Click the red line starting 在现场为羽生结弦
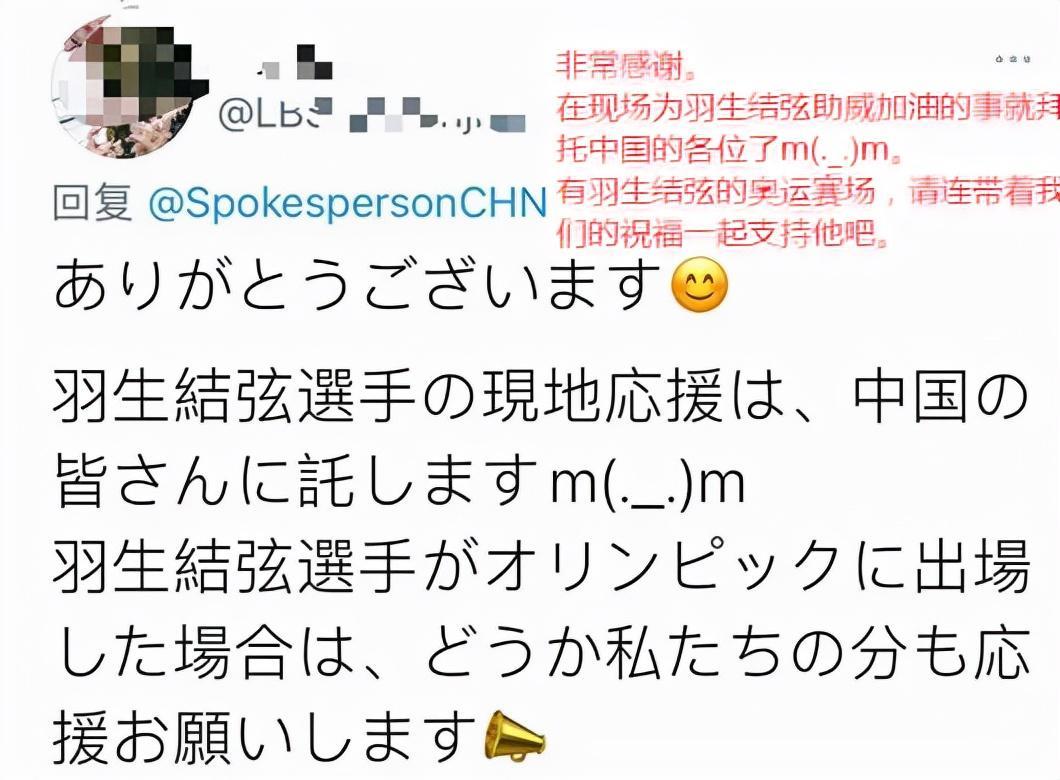The image size is (1060, 780). [808, 107]
